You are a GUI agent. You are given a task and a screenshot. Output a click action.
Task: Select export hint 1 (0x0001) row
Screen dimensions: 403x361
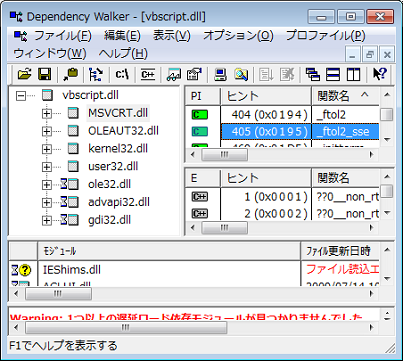click(x=282, y=197)
